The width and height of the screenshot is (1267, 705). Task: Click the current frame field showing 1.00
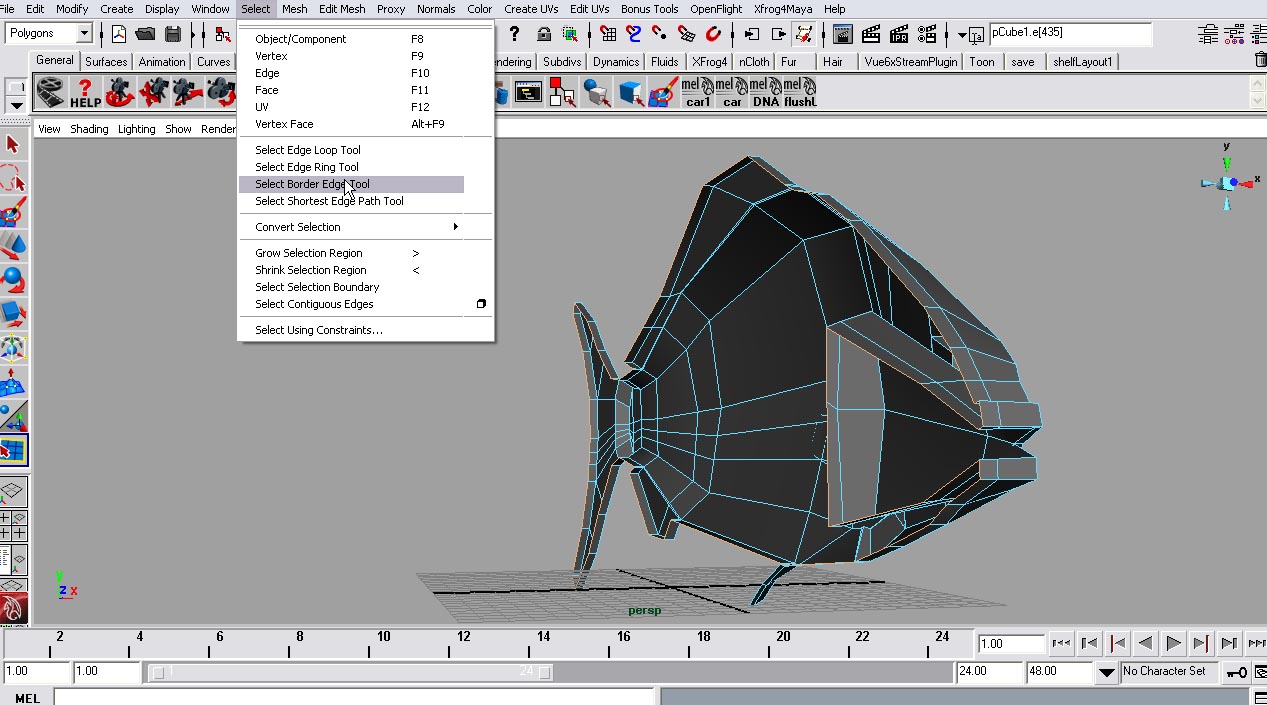tap(1011, 644)
